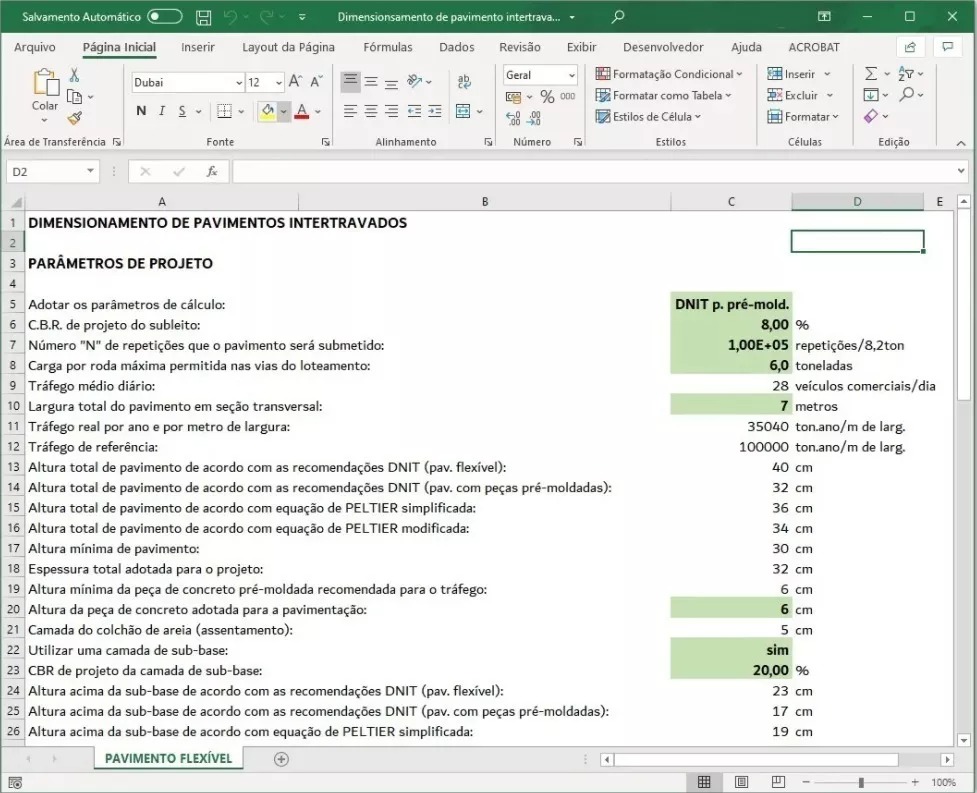This screenshot has width=977, height=793.
Task: Select the PAVIMENTO FLEXÍVEL sheet tab
Action: pos(166,759)
